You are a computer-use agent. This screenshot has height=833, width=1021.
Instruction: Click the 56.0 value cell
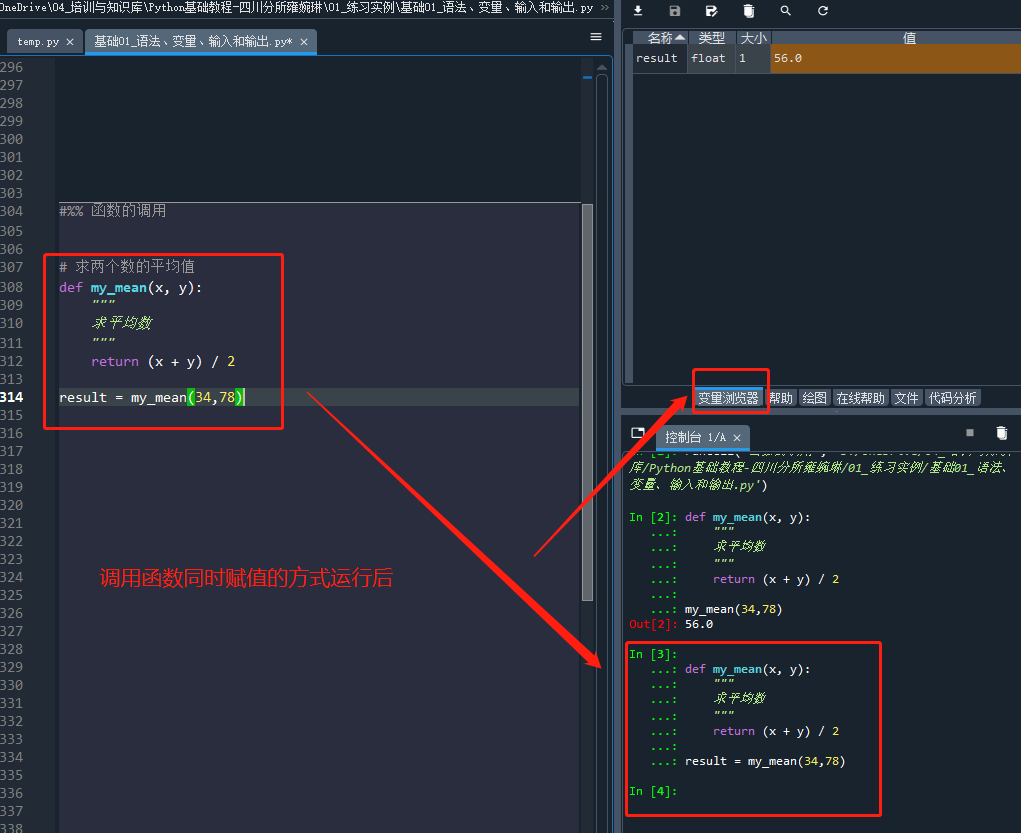pos(895,59)
